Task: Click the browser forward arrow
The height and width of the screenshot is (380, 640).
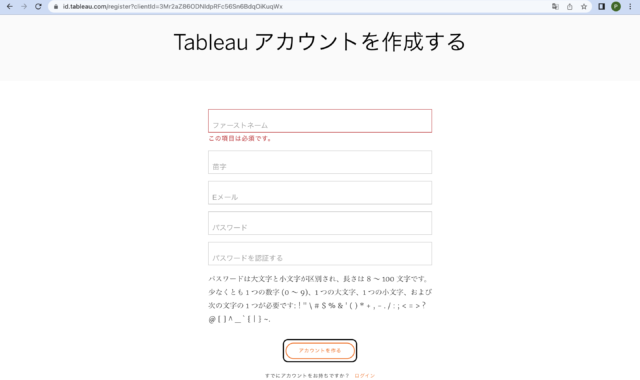Action: click(x=24, y=7)
